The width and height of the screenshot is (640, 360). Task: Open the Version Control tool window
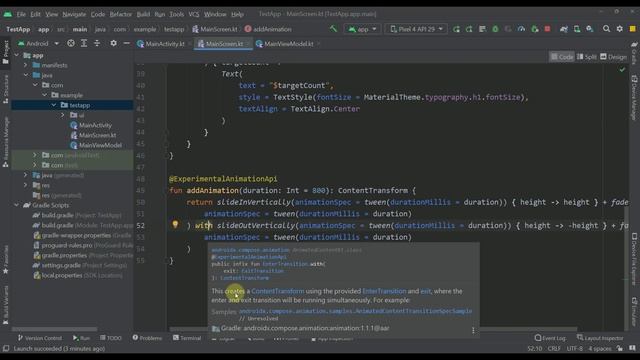pos(40,338)
